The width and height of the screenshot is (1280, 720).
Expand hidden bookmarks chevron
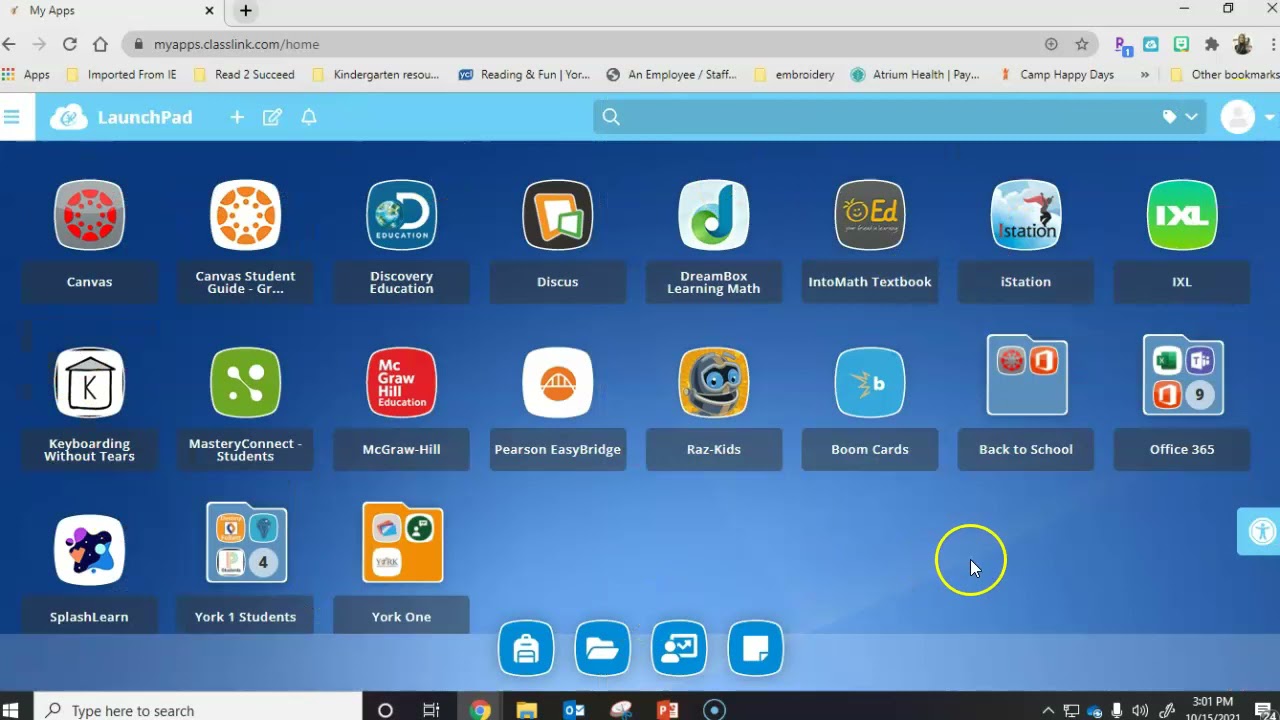(x=1144, y=74)
